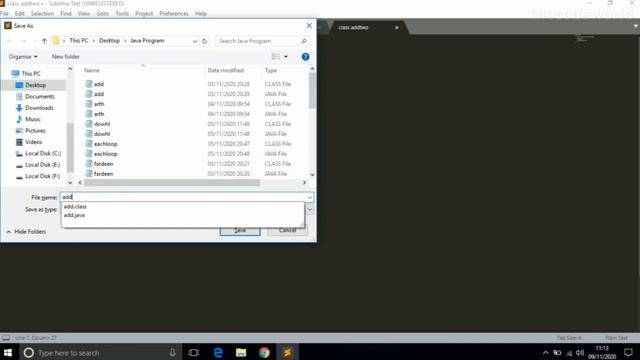Close the Save As dialog

pos(309,26)
